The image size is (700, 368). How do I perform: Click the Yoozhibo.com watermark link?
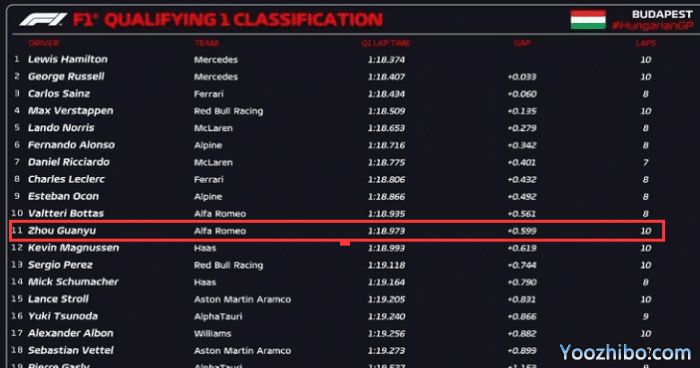[x=625, y=353]
